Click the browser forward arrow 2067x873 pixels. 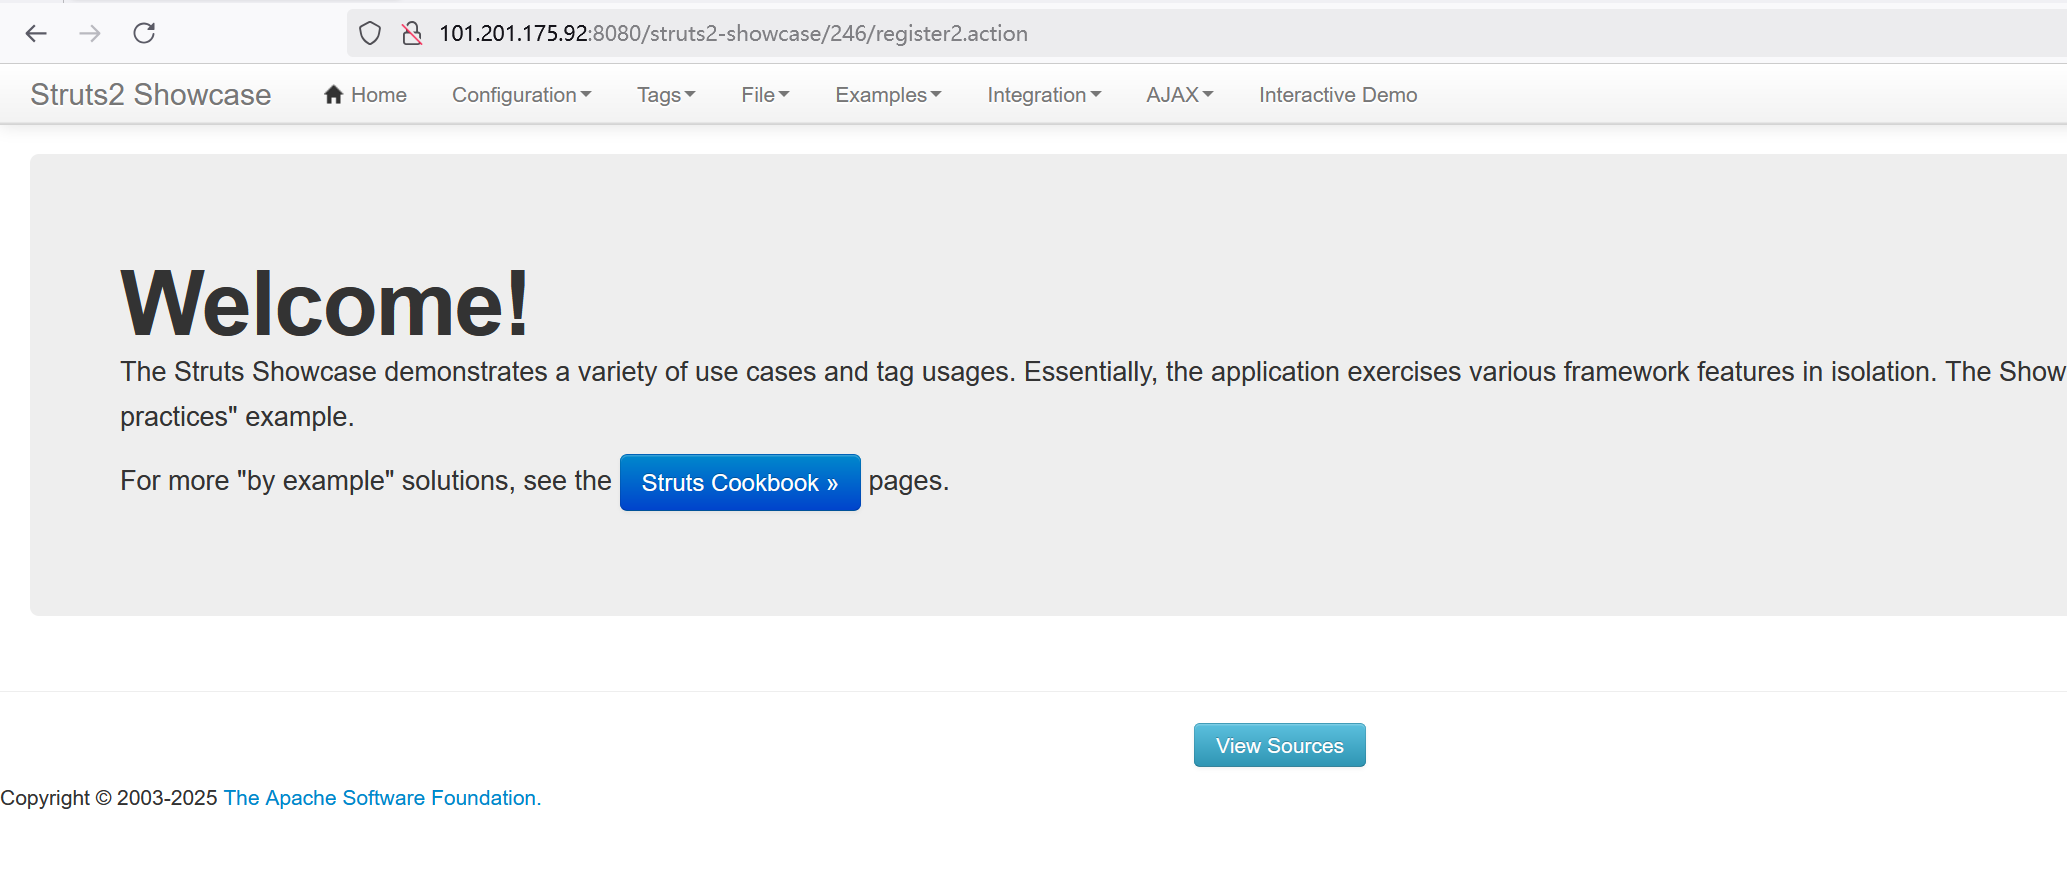click(90, 34)
